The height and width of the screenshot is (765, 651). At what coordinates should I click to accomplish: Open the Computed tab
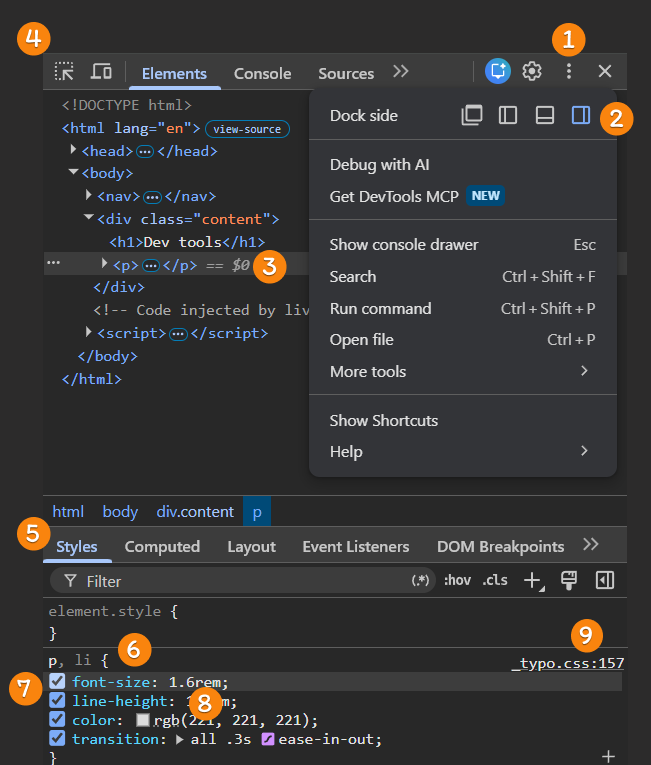[x=162, y=546]
